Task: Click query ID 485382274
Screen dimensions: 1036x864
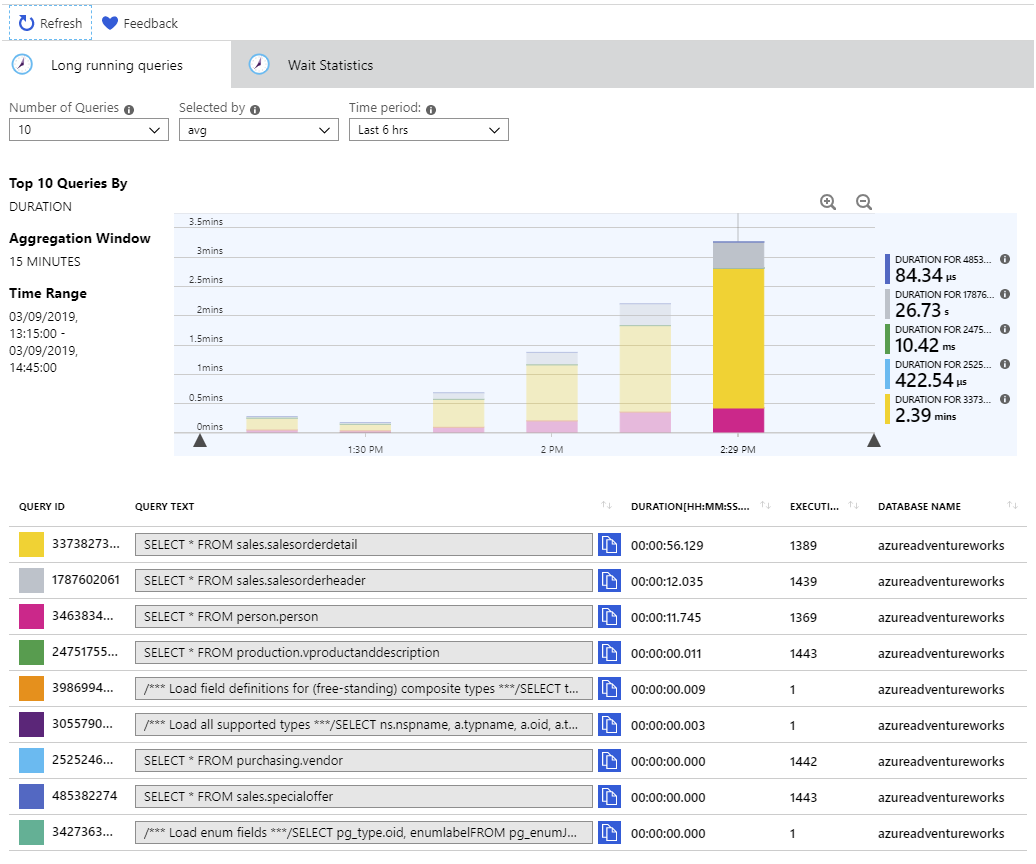Action: tap(85, 796)
